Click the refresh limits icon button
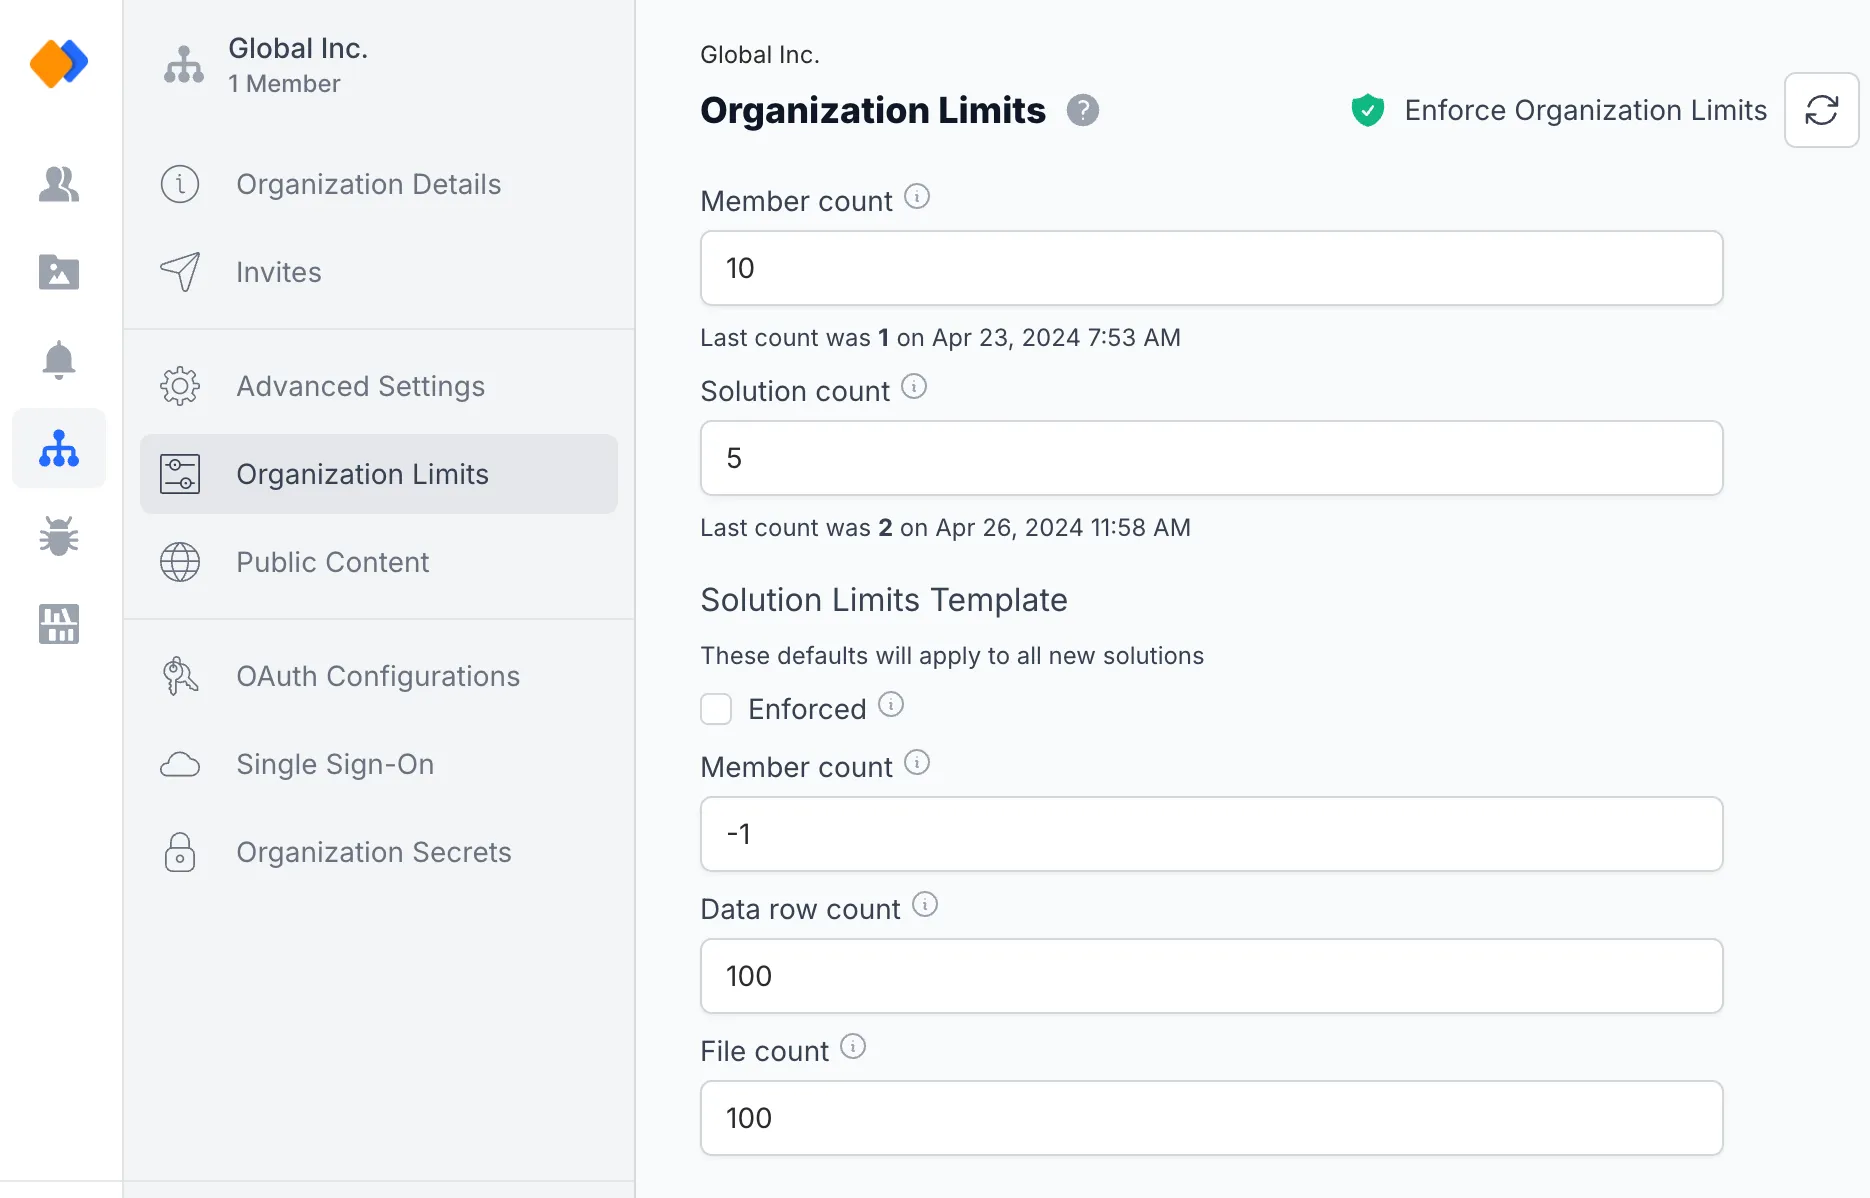Screen dimensions: 1870x1198 point(1821,110)
